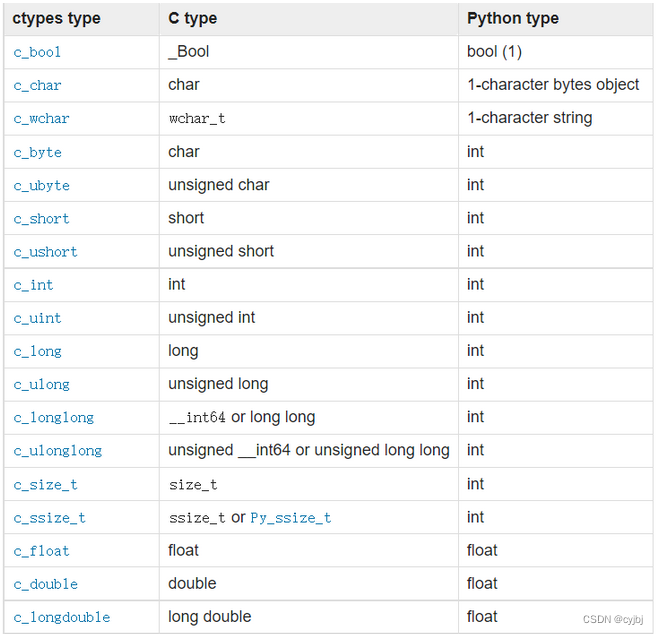
Task: Select the 'short' C type cell
Action: [308, 218]
